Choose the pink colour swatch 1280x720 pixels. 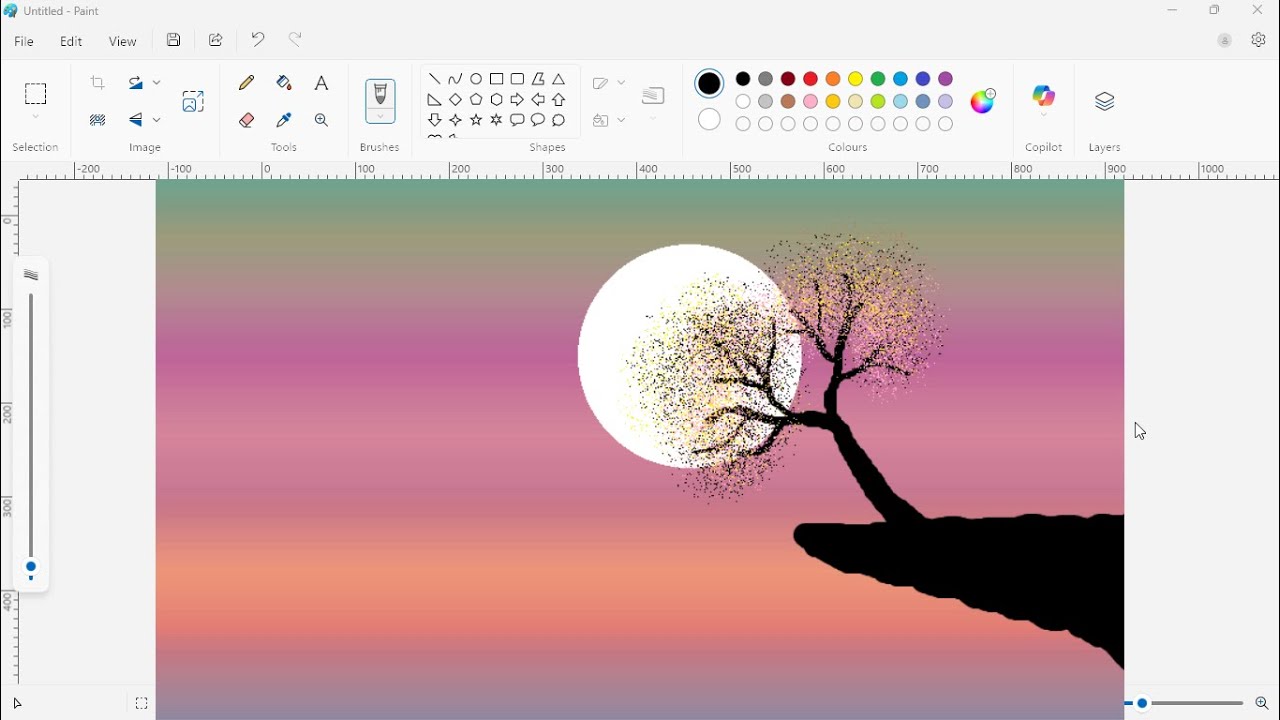pos(811,102)
